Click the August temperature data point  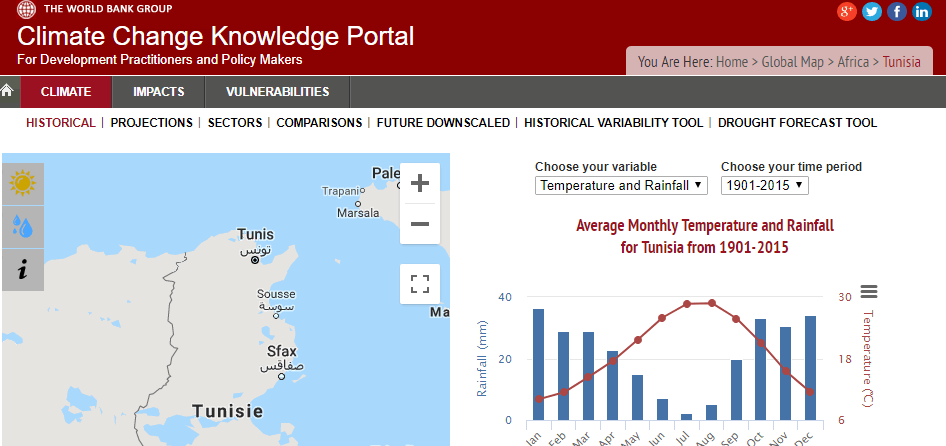pos(711,303)
